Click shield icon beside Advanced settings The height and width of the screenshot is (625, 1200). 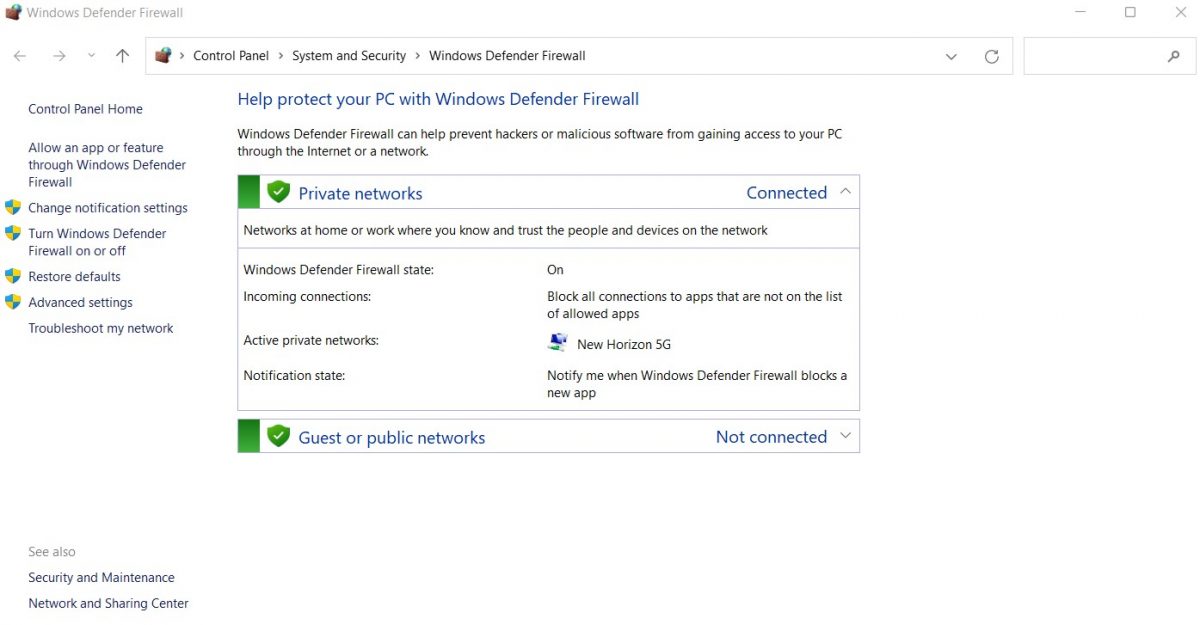click(x=13, y=302)
